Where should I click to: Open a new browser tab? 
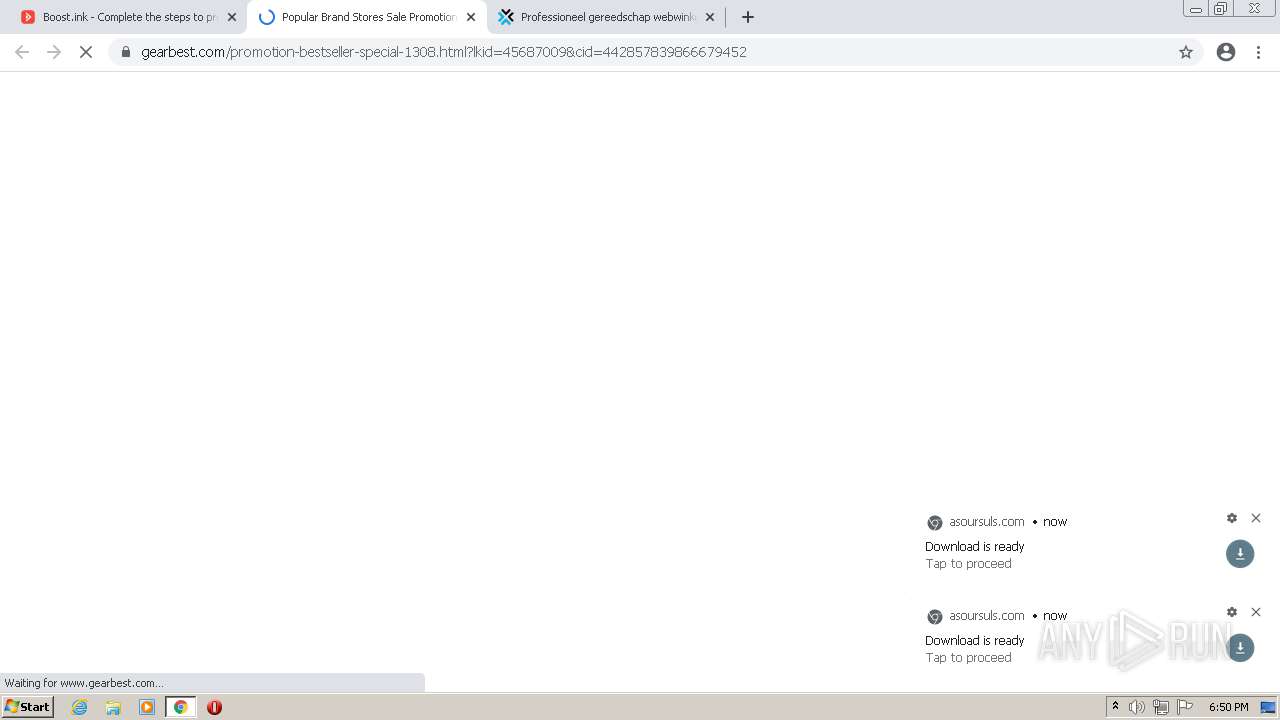(748, 17)
